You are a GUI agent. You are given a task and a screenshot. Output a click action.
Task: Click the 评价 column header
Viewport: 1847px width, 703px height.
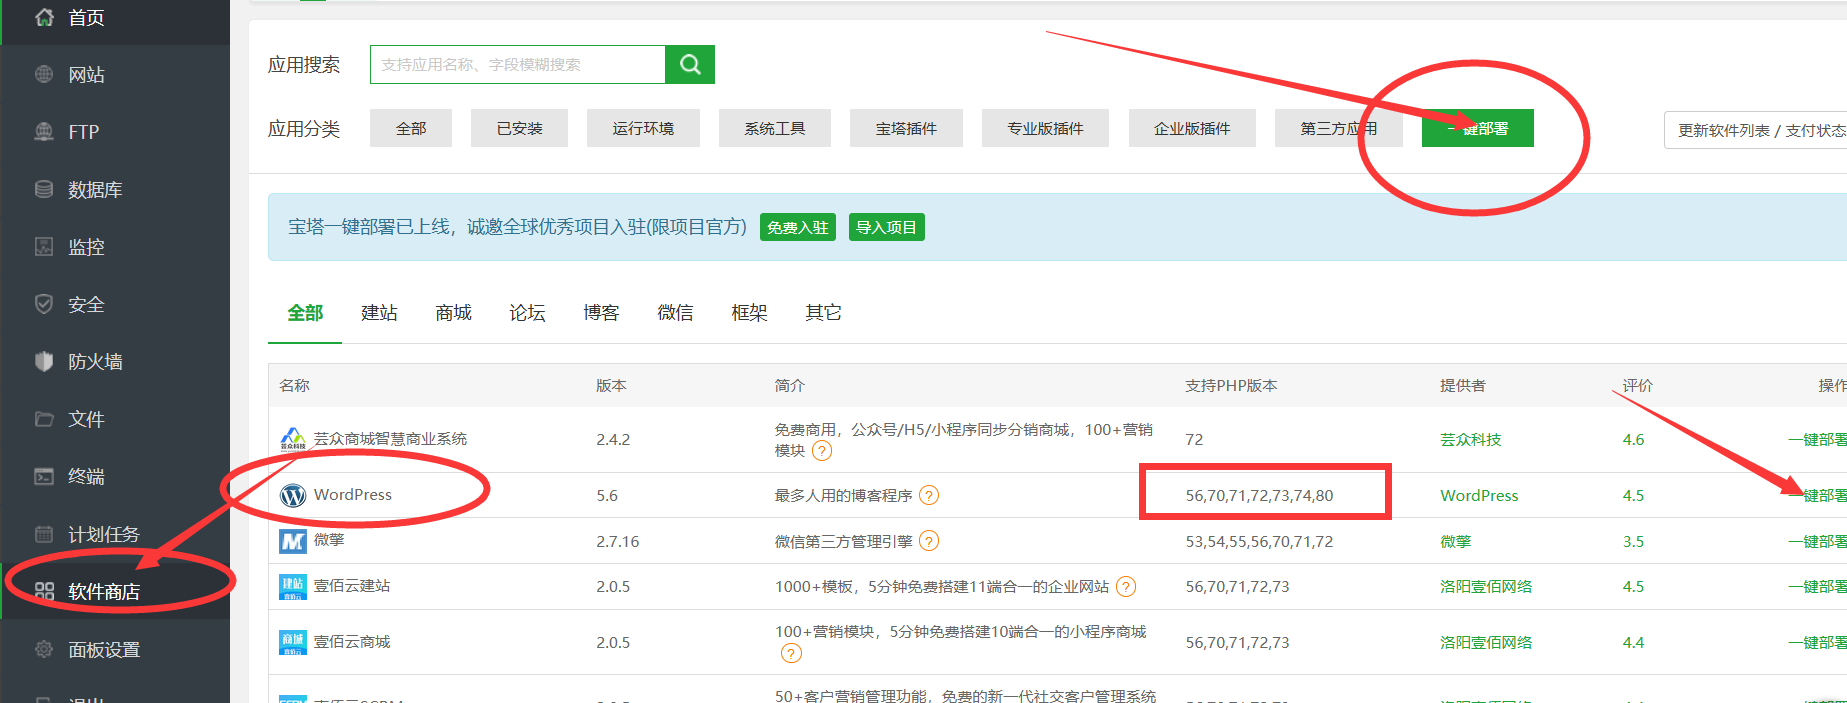coord(1637,385)
